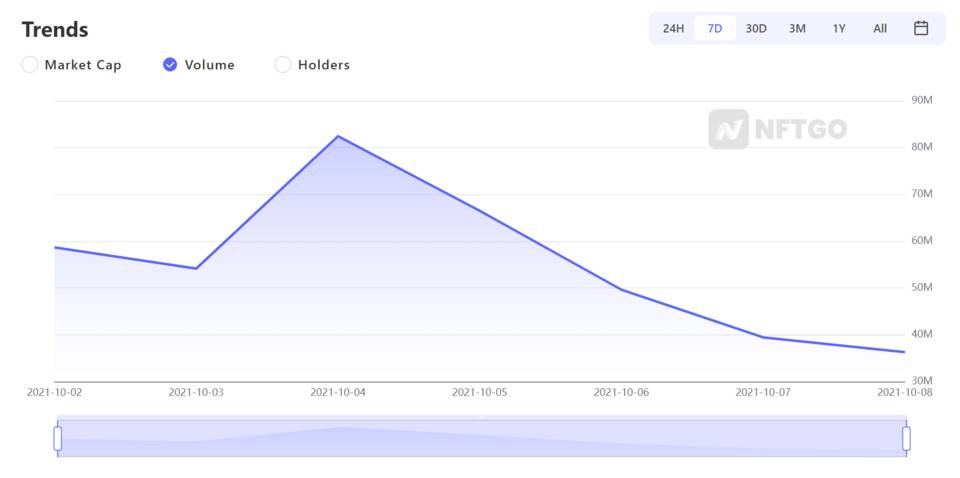The height and width of the screenshot is (478, 960).
Task: Click the mini chart range selector area
Action: click(x=482, y=438)
